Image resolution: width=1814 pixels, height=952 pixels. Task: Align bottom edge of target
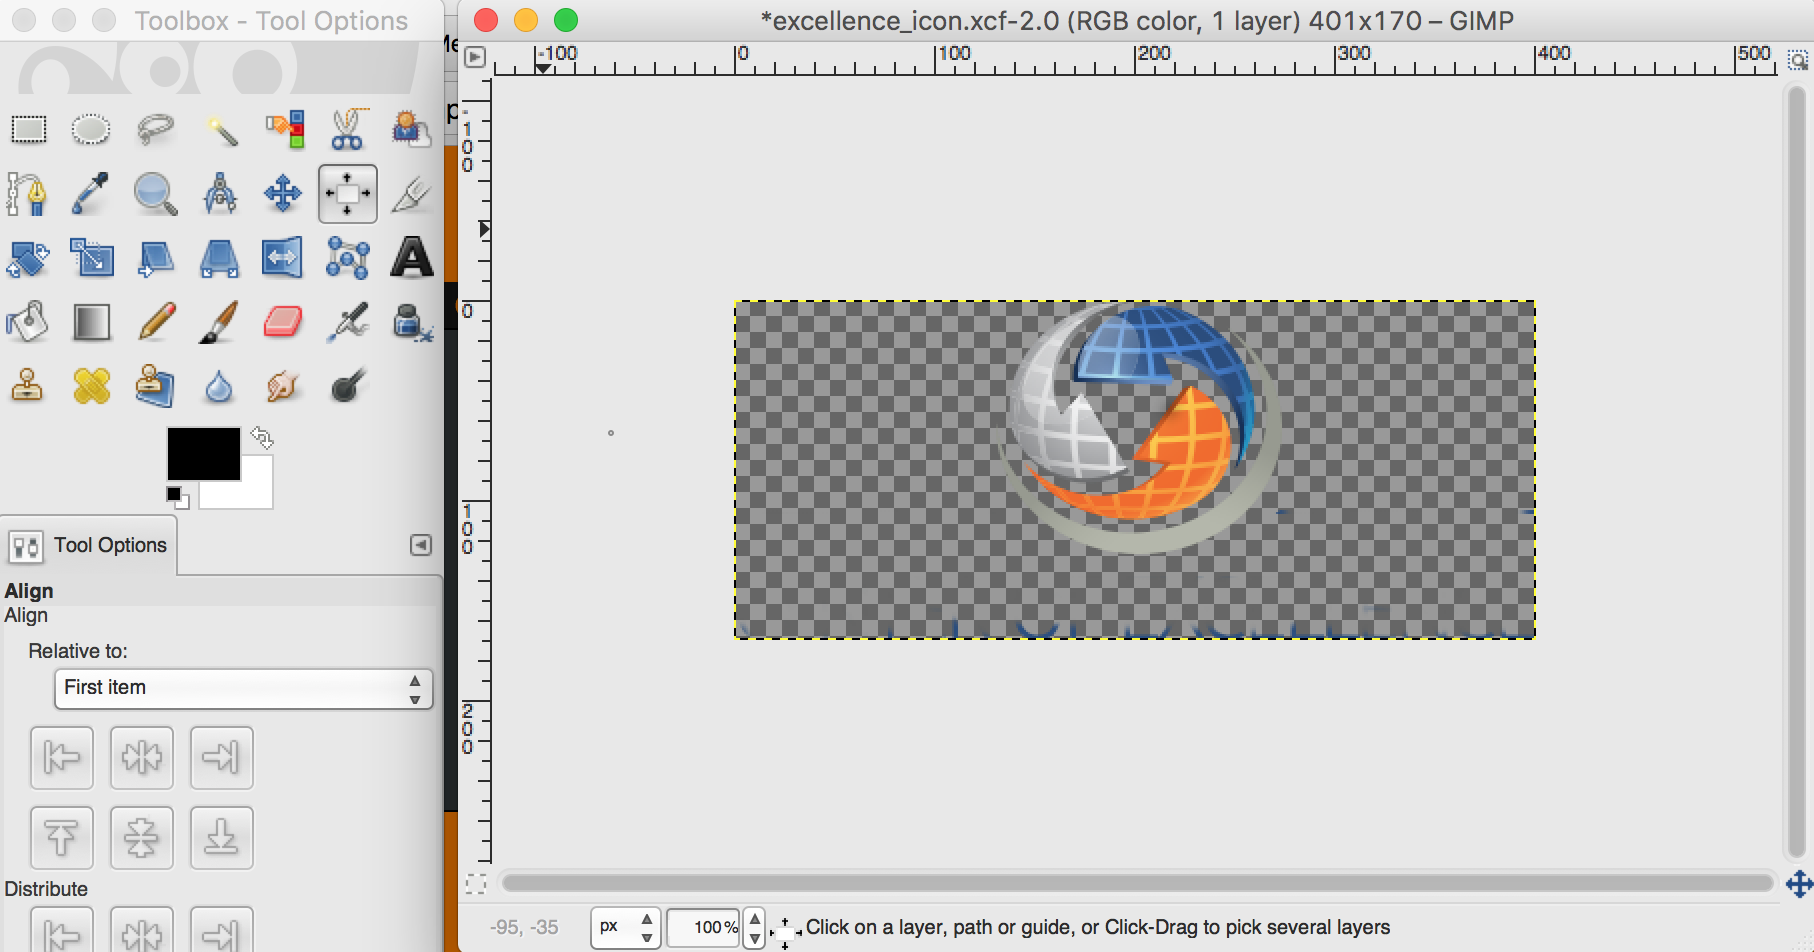tap(222, 838)
